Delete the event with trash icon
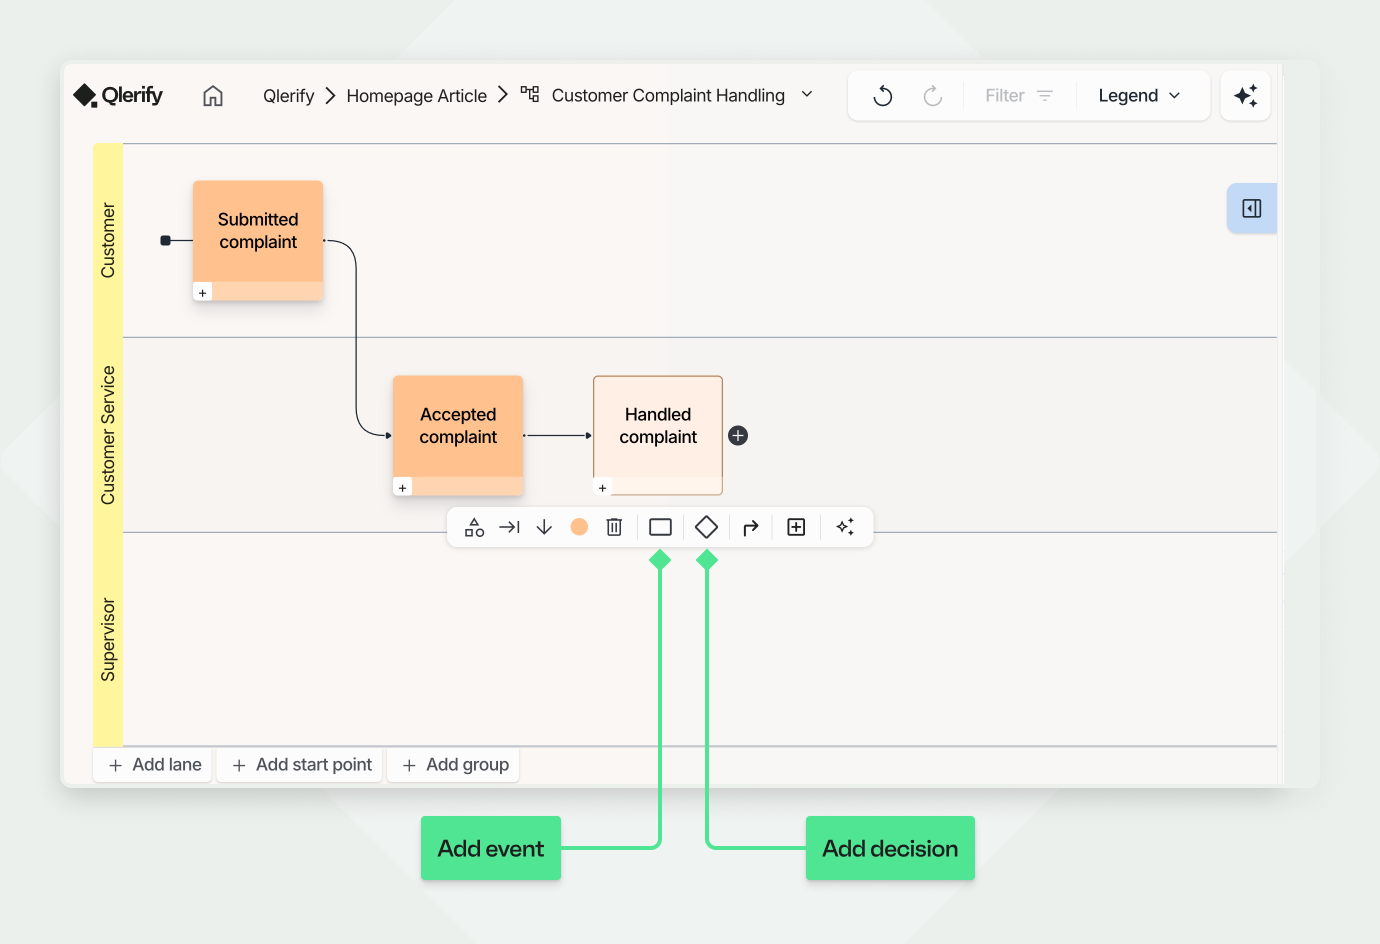The height and width of the screenshot is (944, 1380). click(614, 527)
